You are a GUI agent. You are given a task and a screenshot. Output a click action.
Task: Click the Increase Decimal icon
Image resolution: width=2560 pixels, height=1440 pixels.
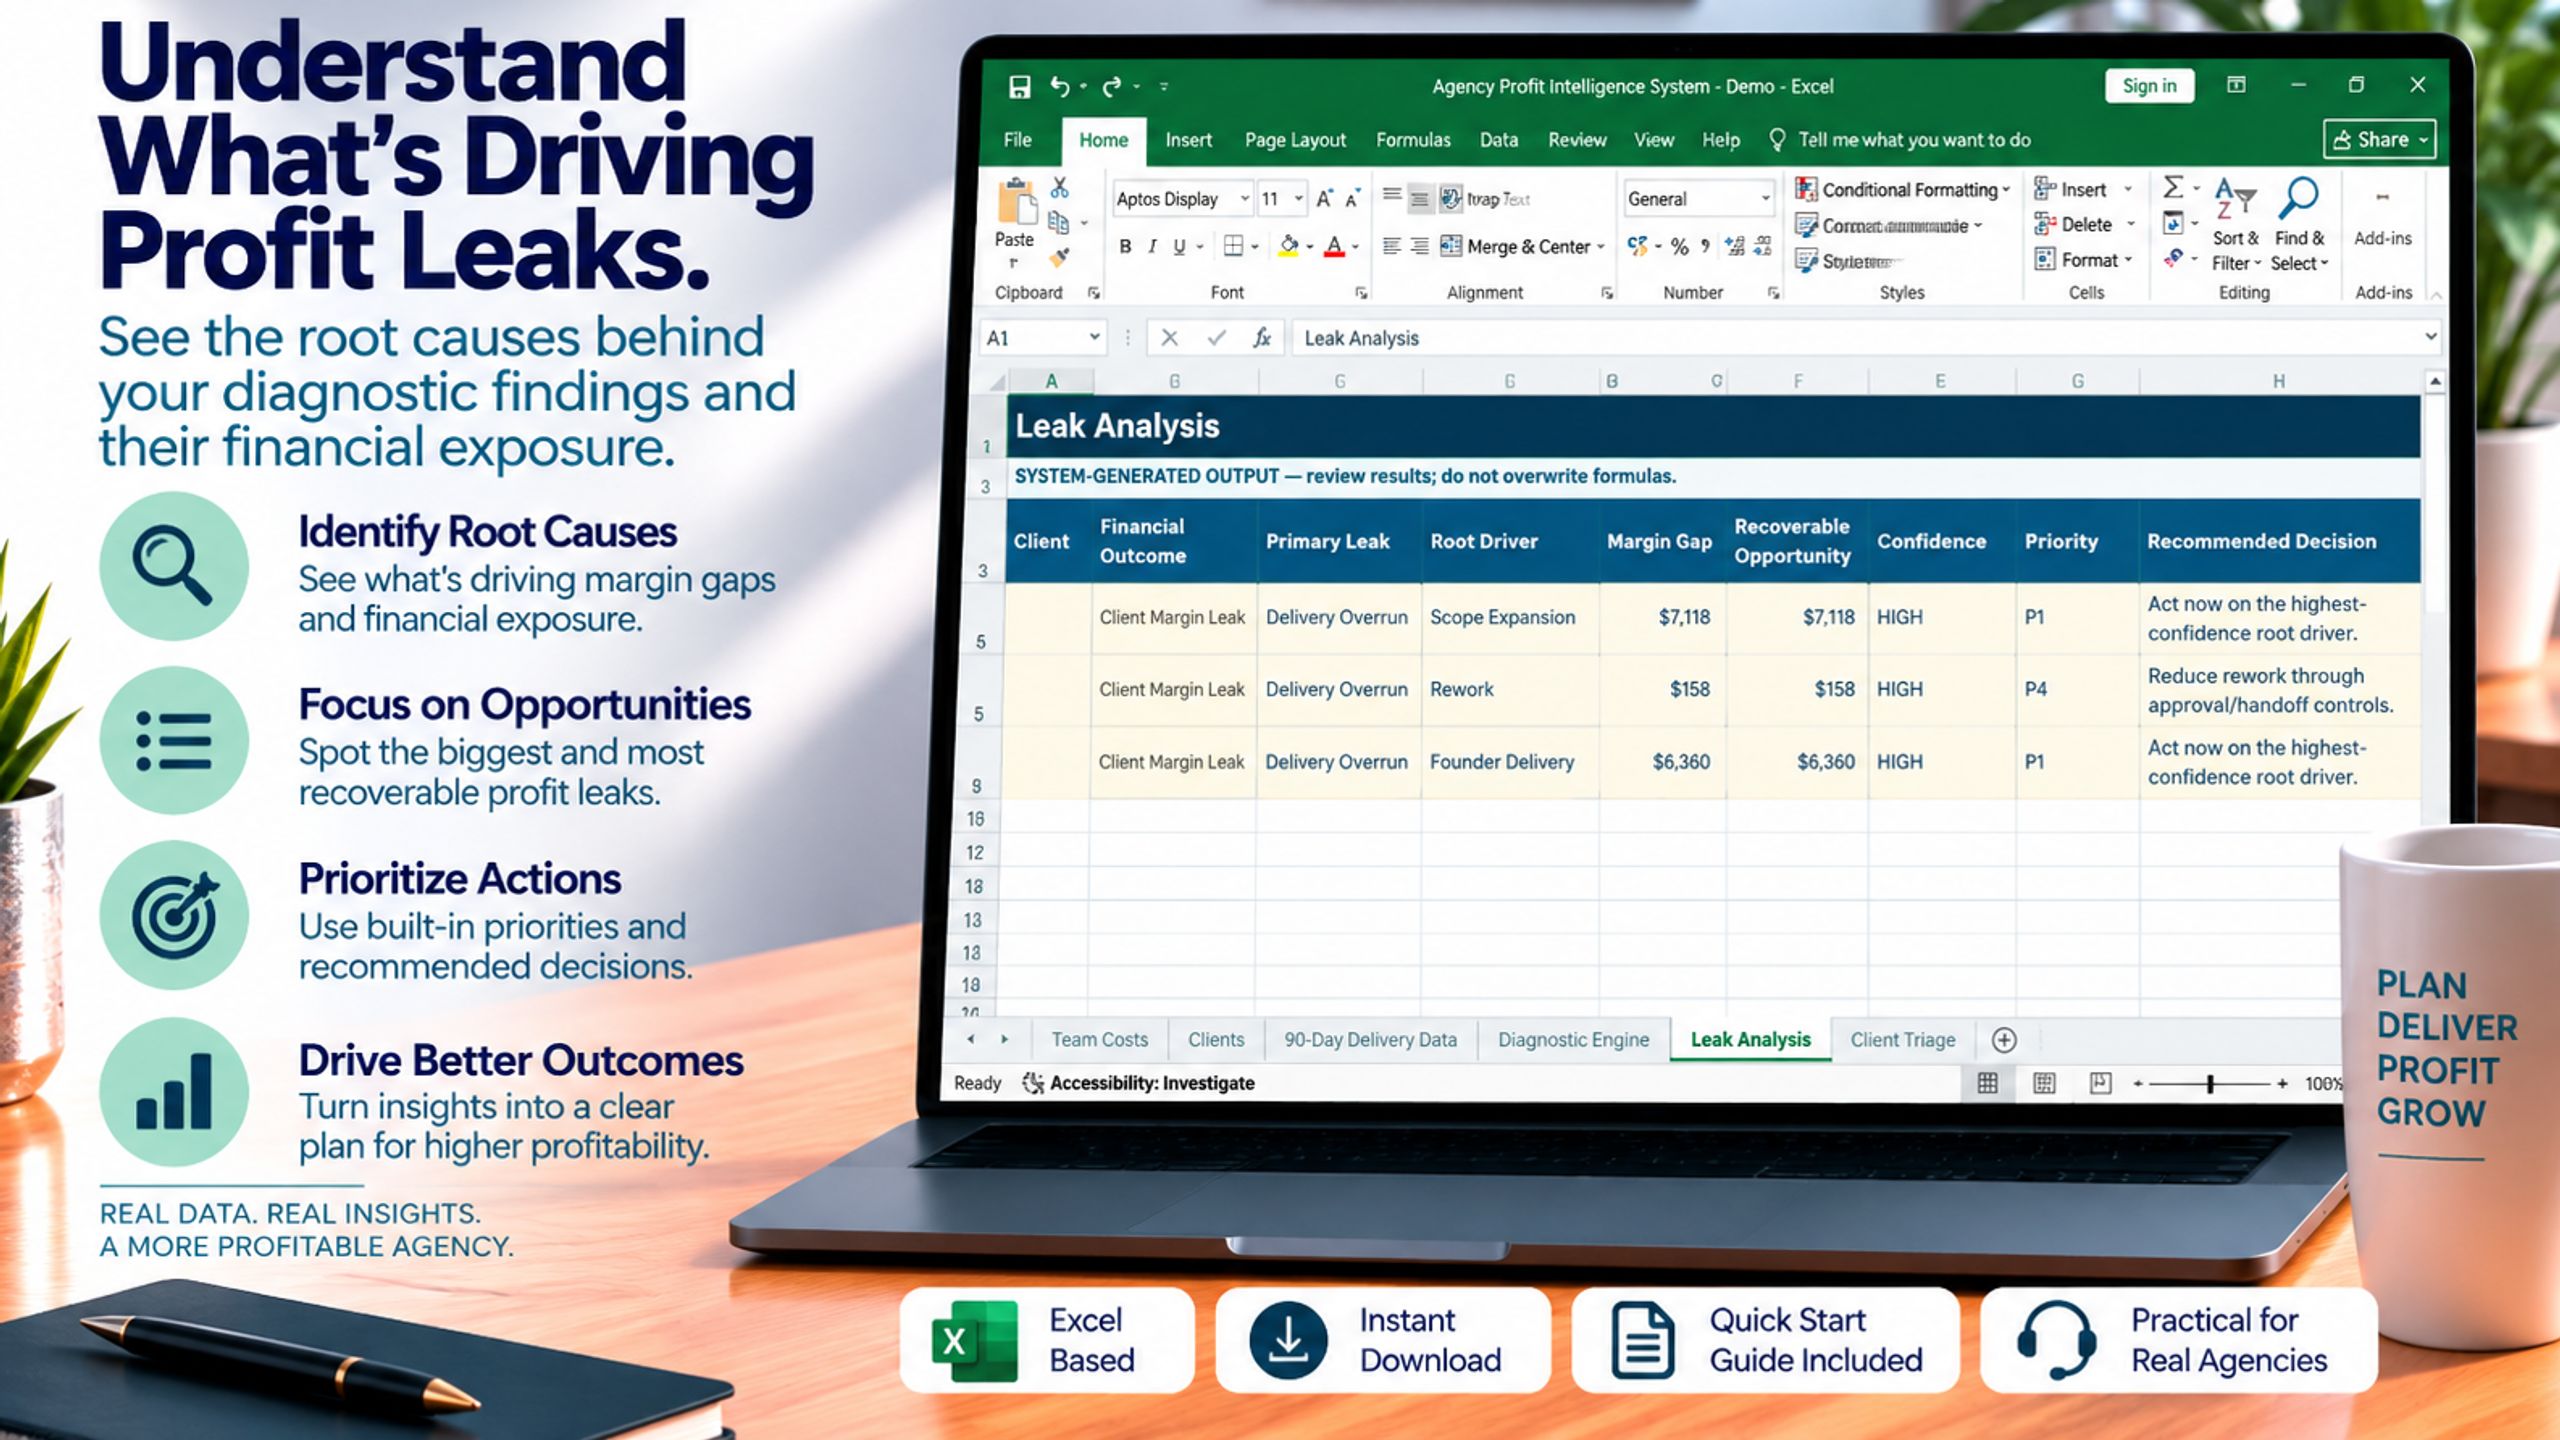pos(1735,246)
